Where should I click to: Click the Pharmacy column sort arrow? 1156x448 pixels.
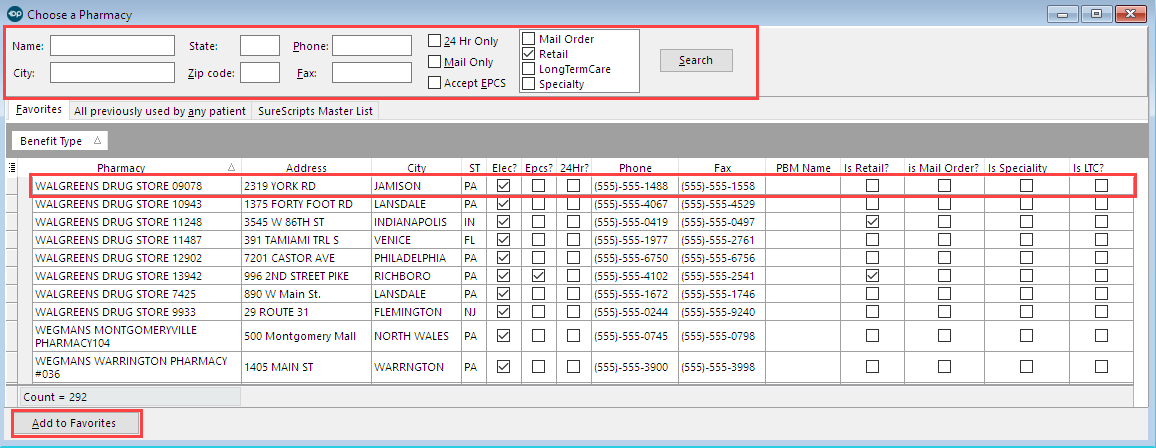[x=231, y=167]
